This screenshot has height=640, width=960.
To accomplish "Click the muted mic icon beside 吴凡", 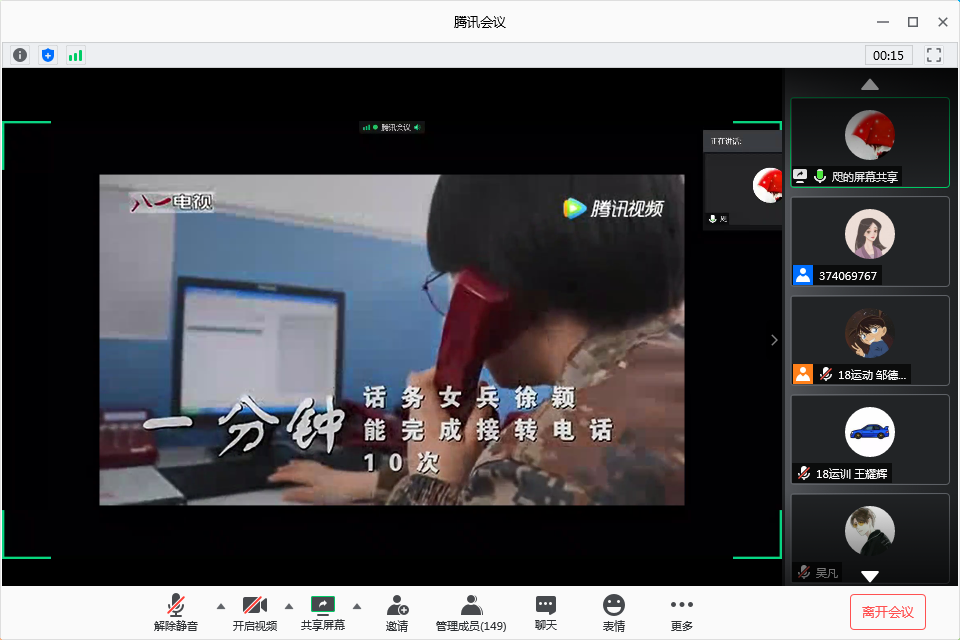I will pyautogui.click(x=804, y=572).
